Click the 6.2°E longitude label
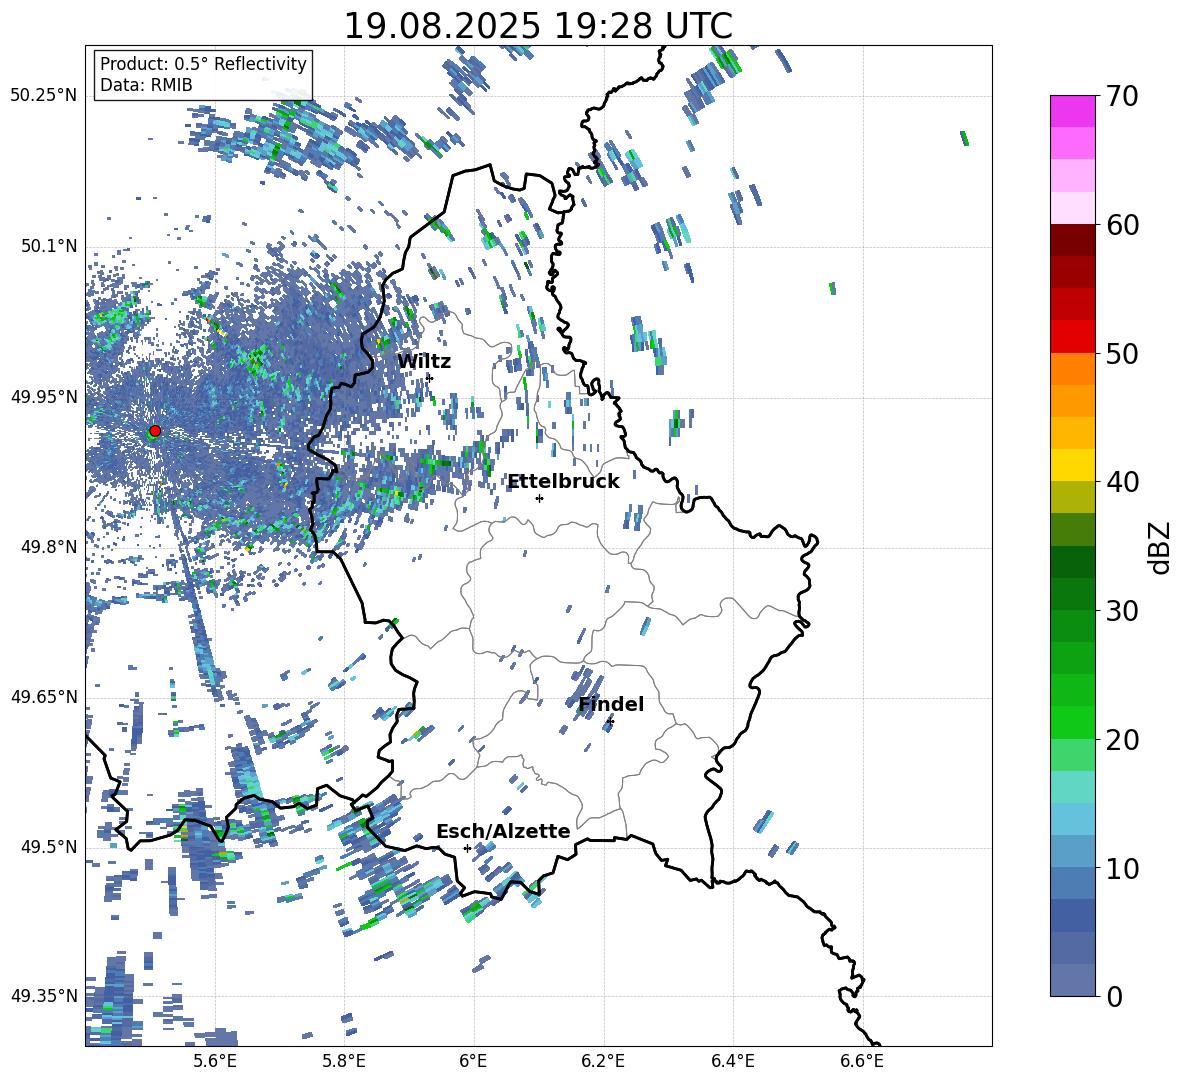Screen dimensions: 1184x1081 pyautogui.click(x=603, y=1061)
